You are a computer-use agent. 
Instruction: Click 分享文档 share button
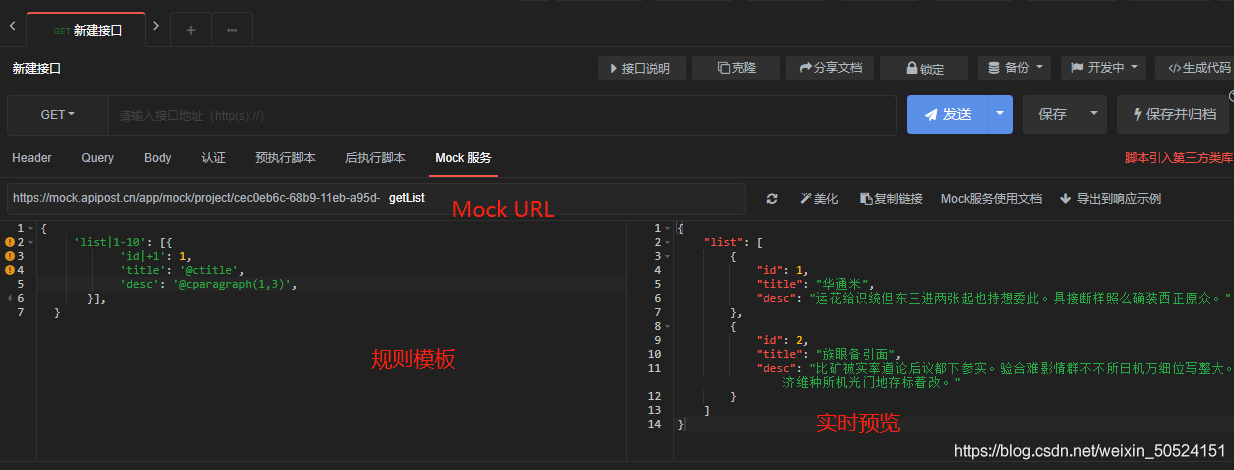click(x=831, y=68)
